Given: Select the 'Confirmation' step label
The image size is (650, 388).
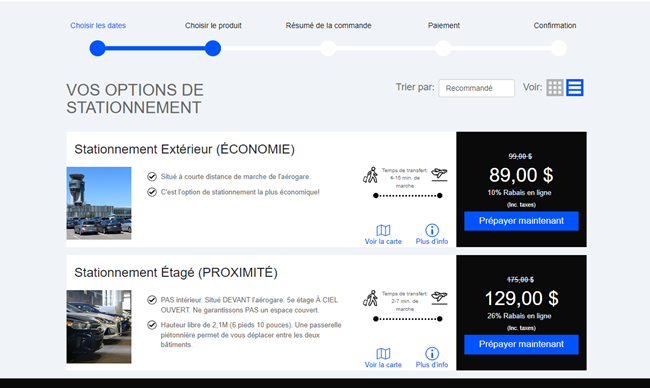Looking at the screenshot, I should coord(555,25).
